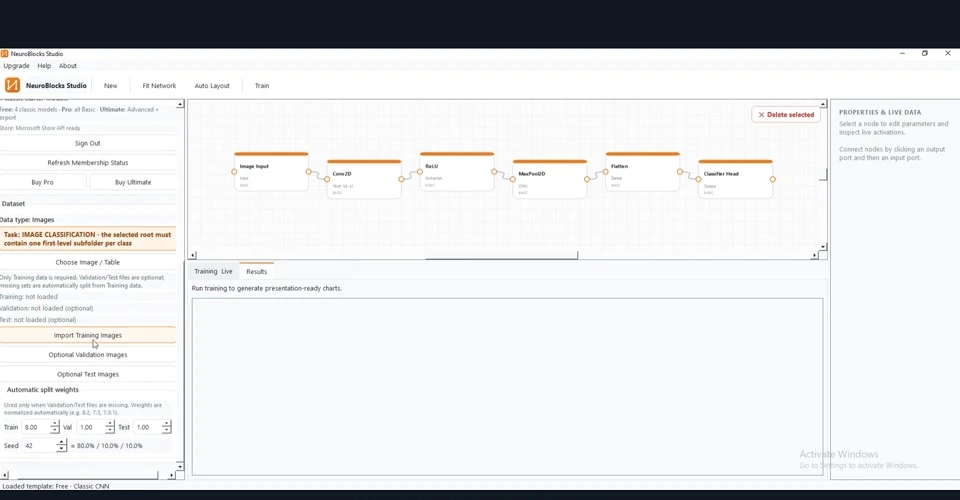960x500 pixels.
Task: Increase the Test split weight with up arrow
Action: coord(166,424)
